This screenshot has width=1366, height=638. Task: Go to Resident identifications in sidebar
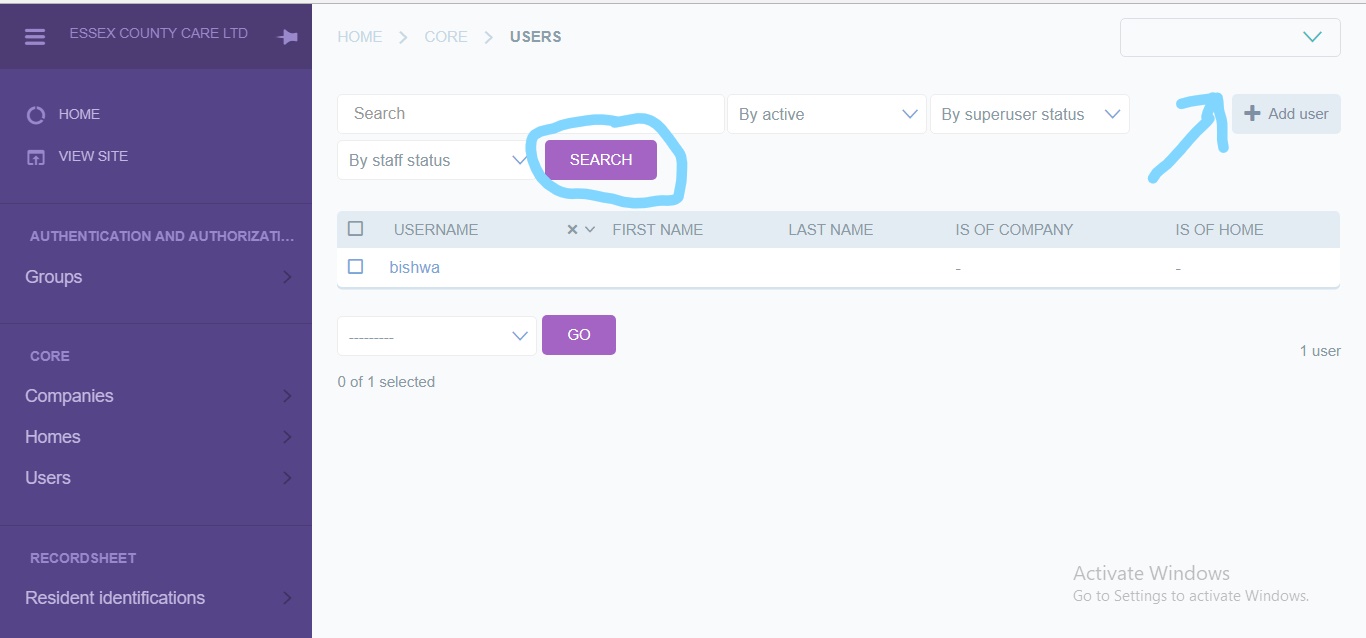(115, 598)
